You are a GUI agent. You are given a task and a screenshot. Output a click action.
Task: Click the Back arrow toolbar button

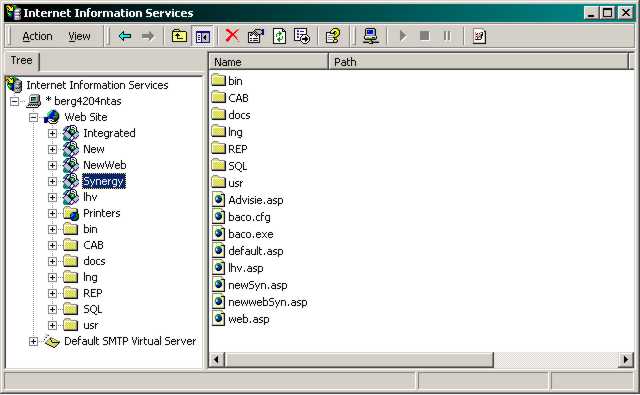pos(124,36)
